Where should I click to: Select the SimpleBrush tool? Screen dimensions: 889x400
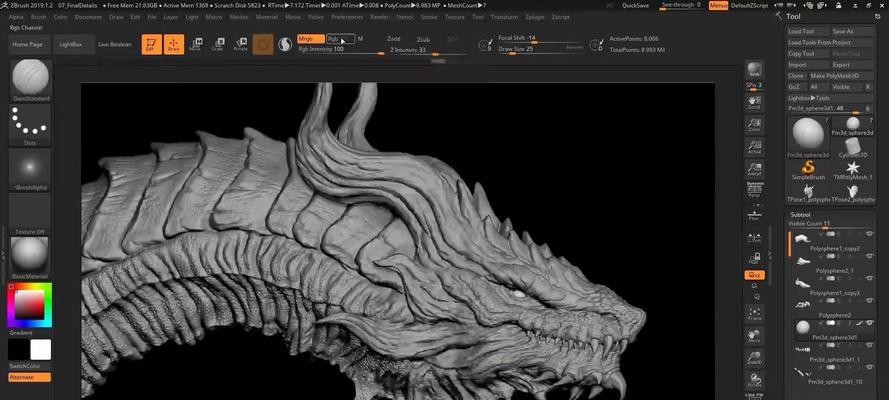[x=808, y=170]
